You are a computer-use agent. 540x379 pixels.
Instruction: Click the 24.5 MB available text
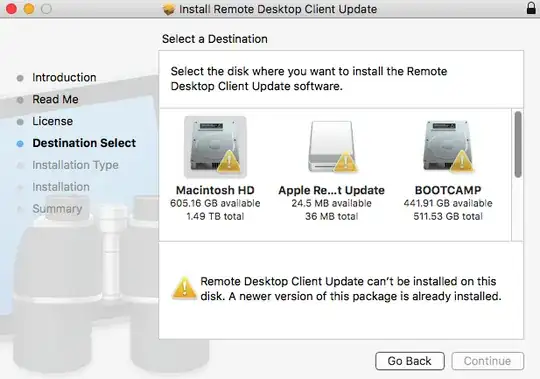(x=331, y=203)
